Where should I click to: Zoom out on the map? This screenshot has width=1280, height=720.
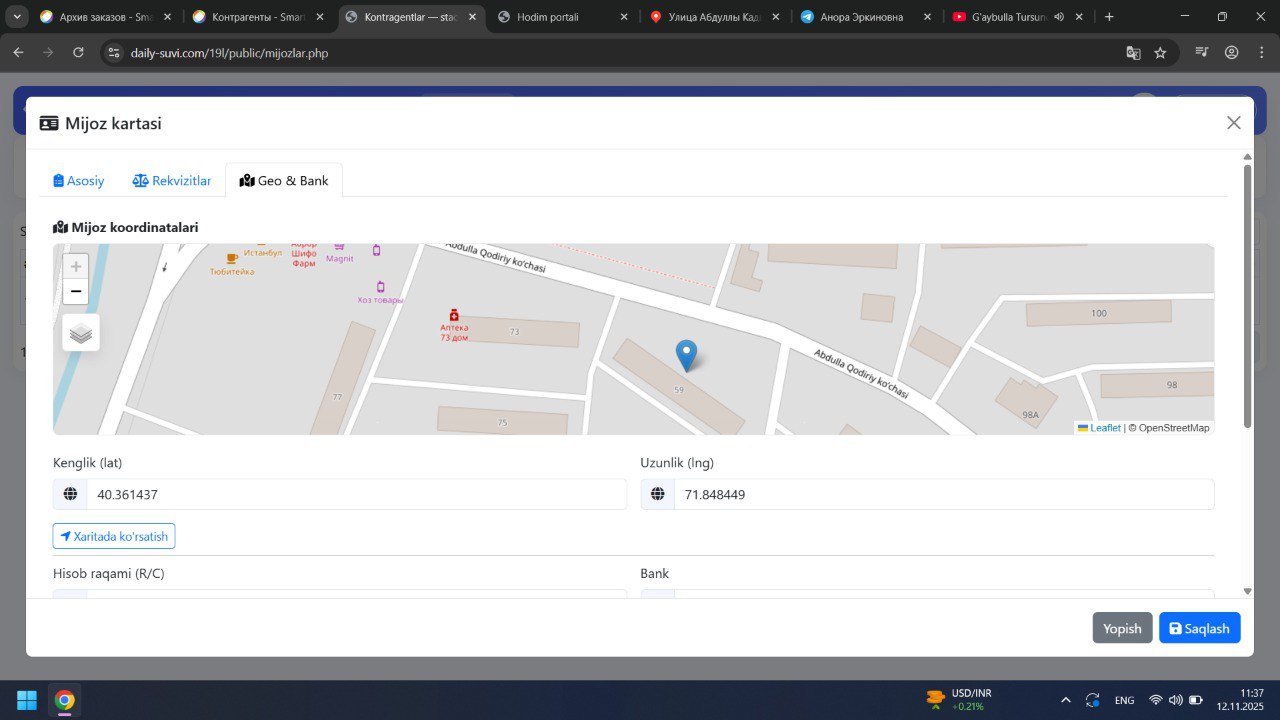pyautogui.click(x=76, y=292)
